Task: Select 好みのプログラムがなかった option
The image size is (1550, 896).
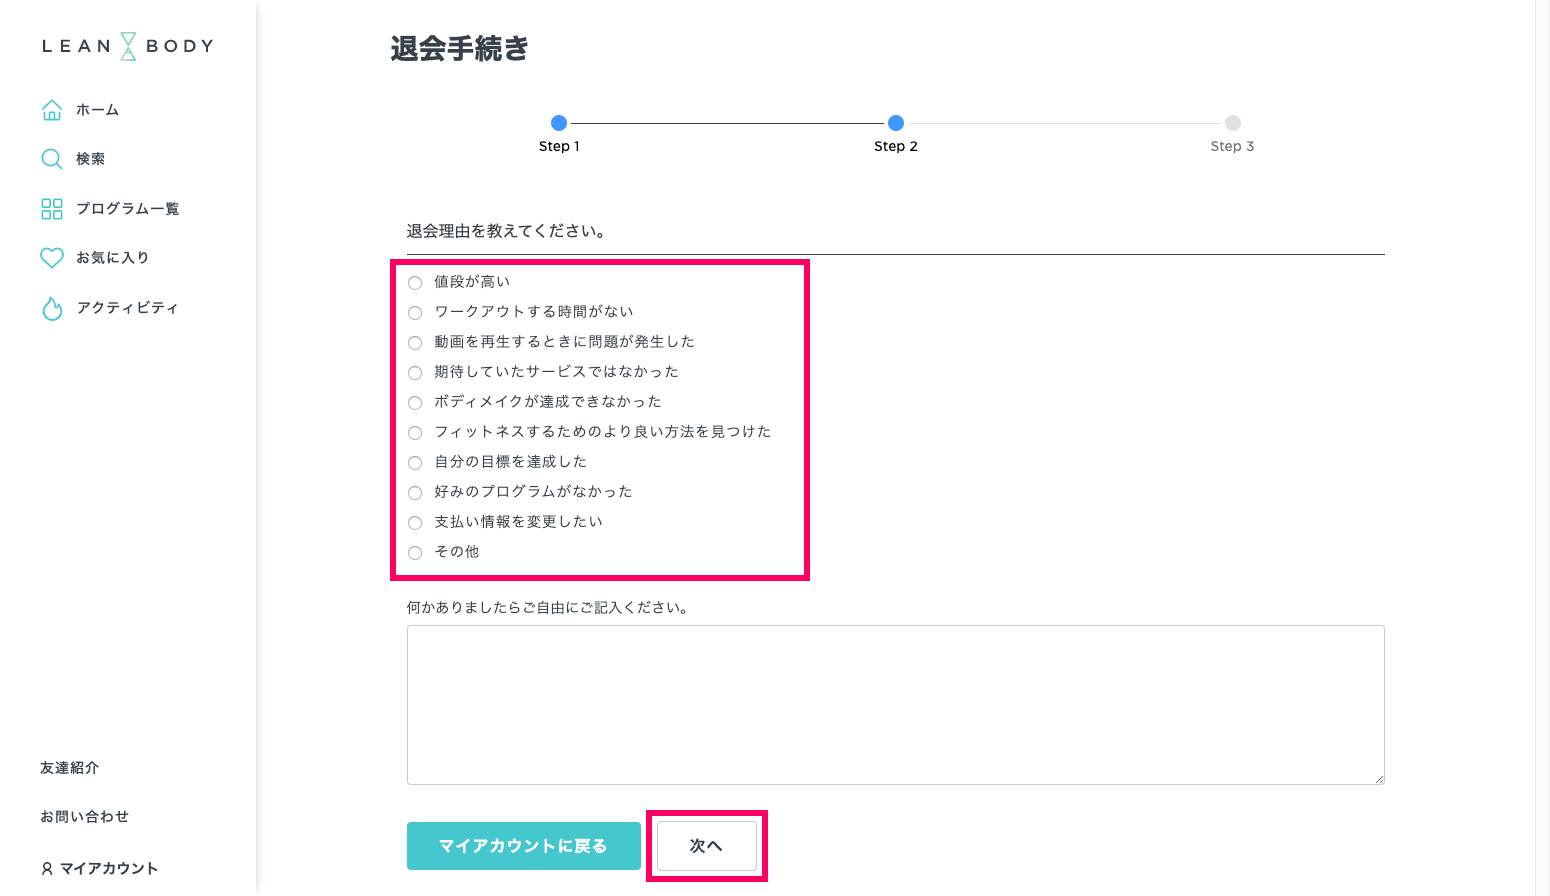Action: [415, 493]
